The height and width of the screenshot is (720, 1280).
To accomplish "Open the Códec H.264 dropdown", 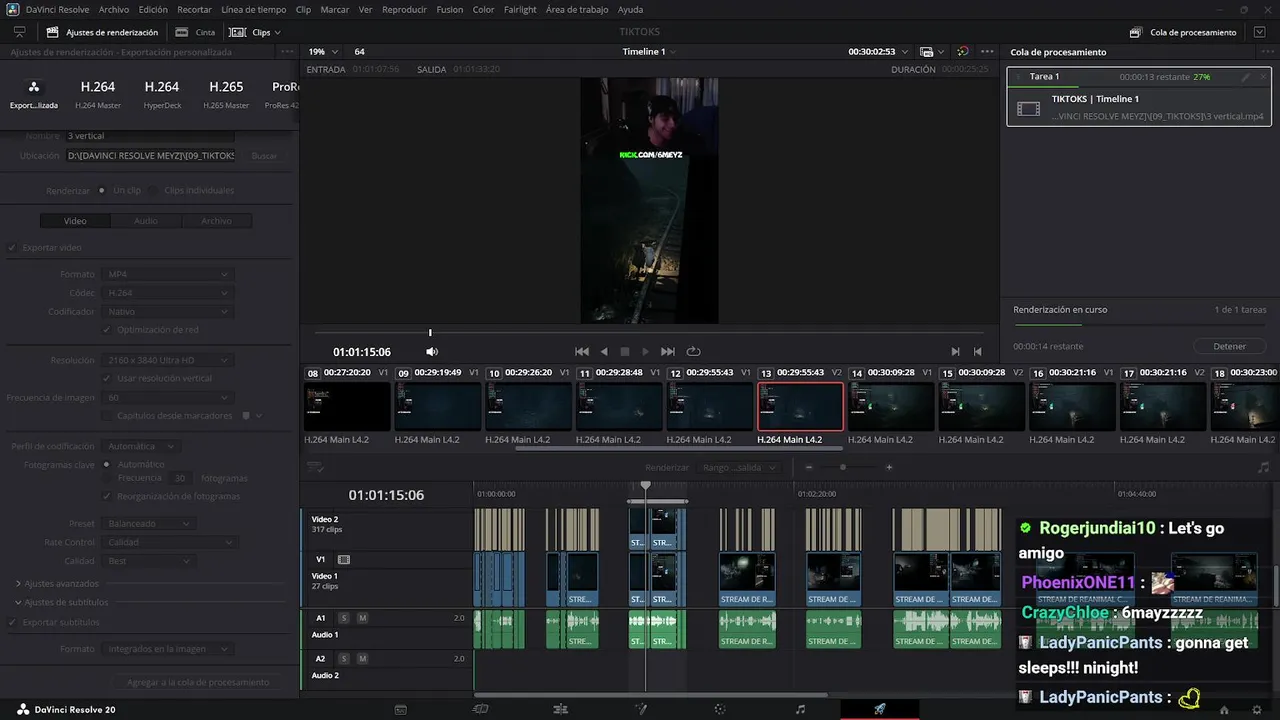I will coord(166,293).
